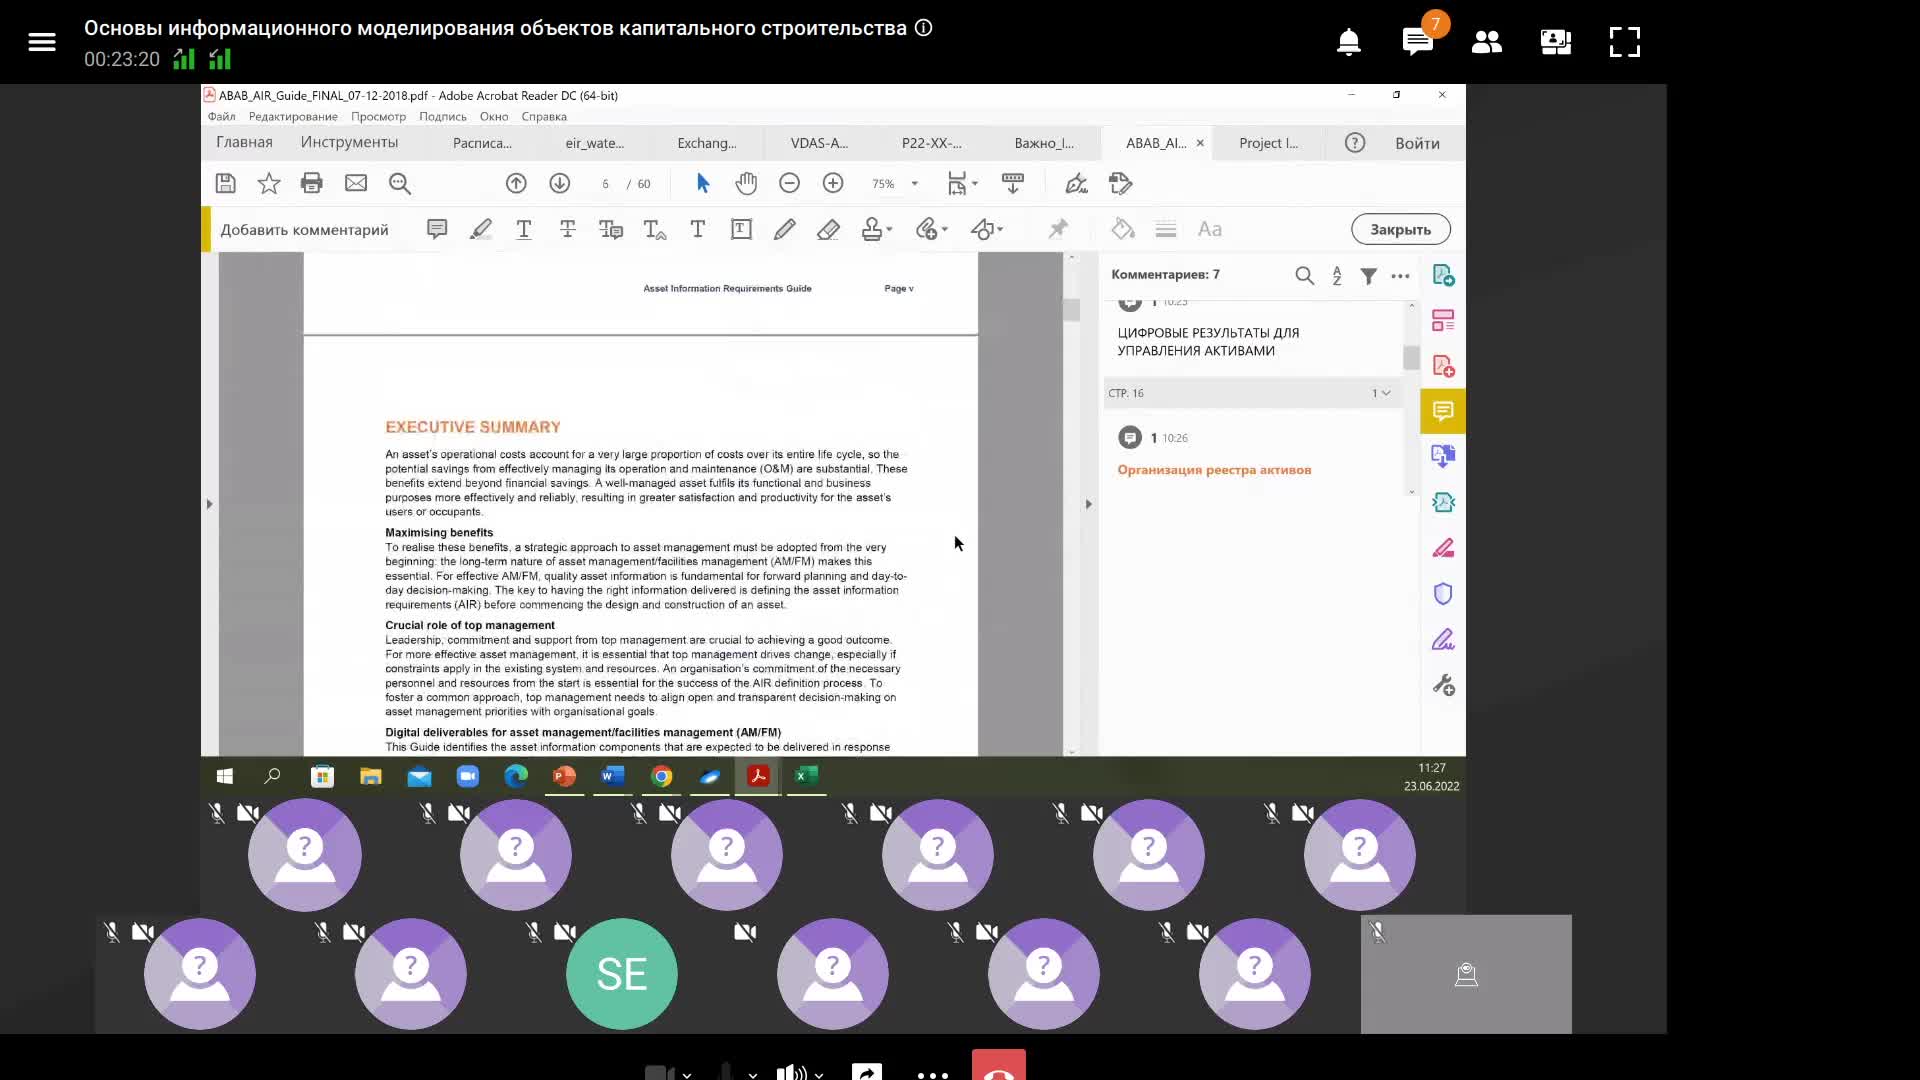Click the comments list scrollbar thumb

pyautogui.click(x=1411, y=357)
